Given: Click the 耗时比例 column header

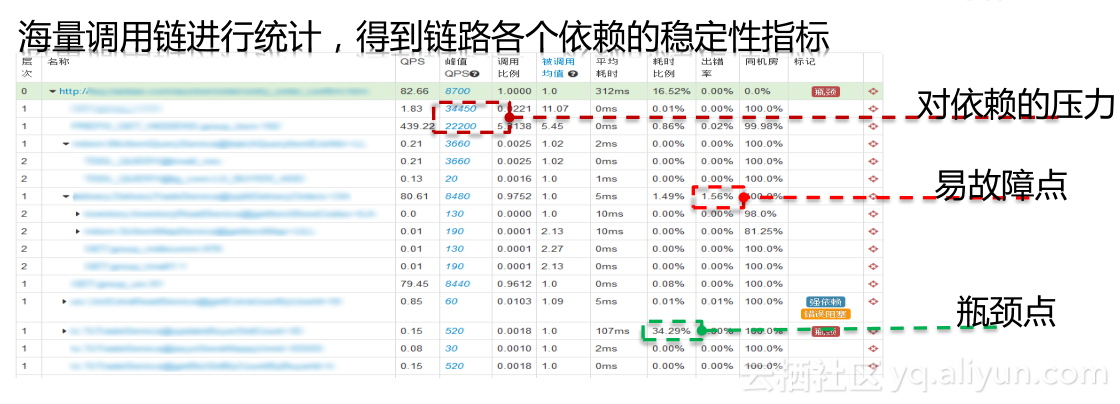Looking at the screenshot, I should coord(663,67).
